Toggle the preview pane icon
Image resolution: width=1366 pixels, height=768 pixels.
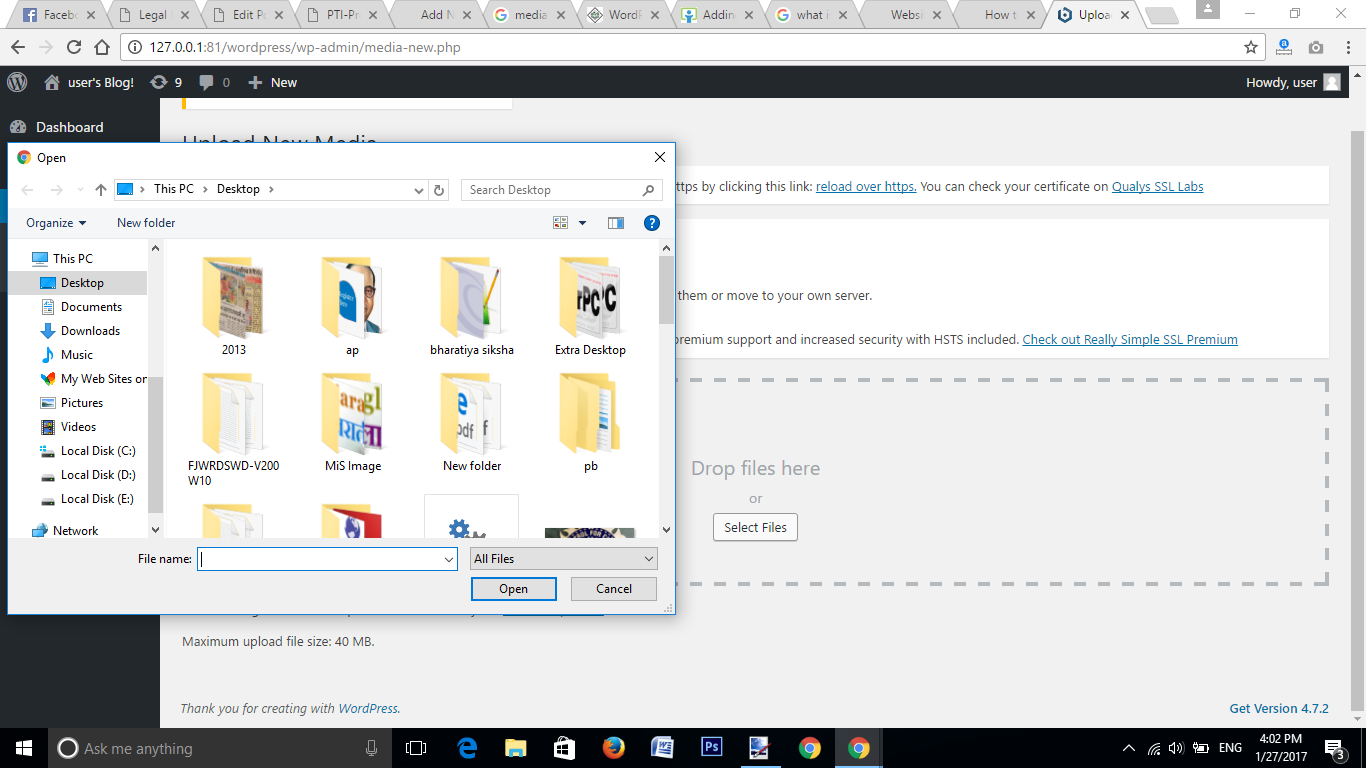click(x=616, y=223)
